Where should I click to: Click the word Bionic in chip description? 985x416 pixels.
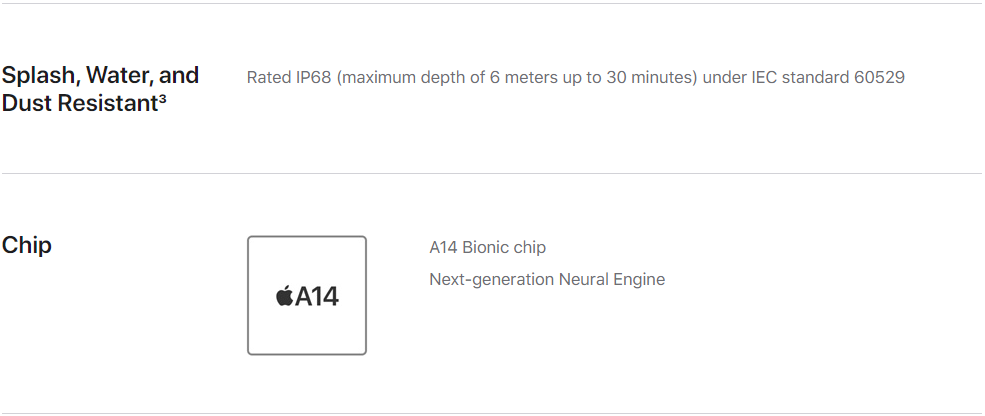point(486,248)
